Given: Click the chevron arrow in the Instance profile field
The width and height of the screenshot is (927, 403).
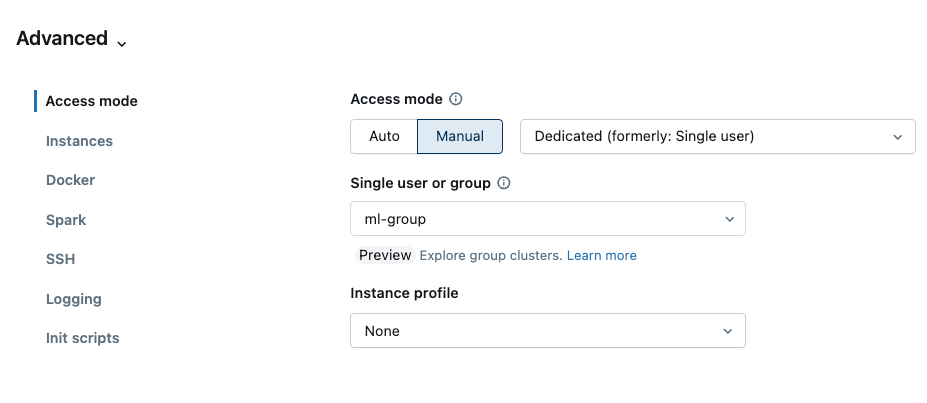Looking at the screenshot, I should (x=727, y=331).
